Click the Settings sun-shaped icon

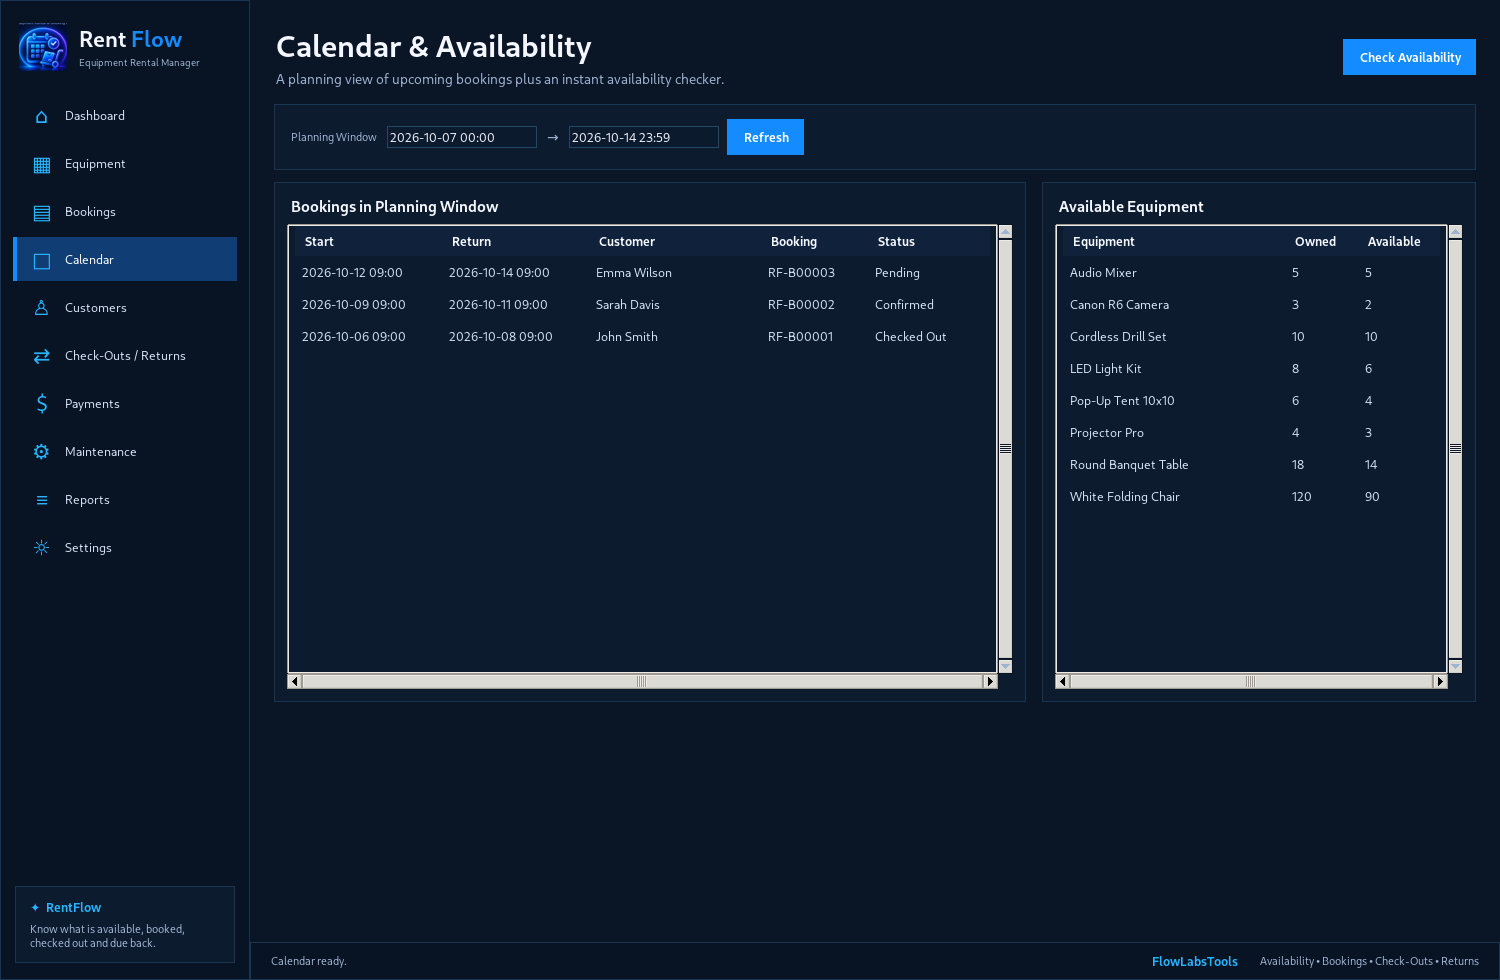[x=41, y=548]
